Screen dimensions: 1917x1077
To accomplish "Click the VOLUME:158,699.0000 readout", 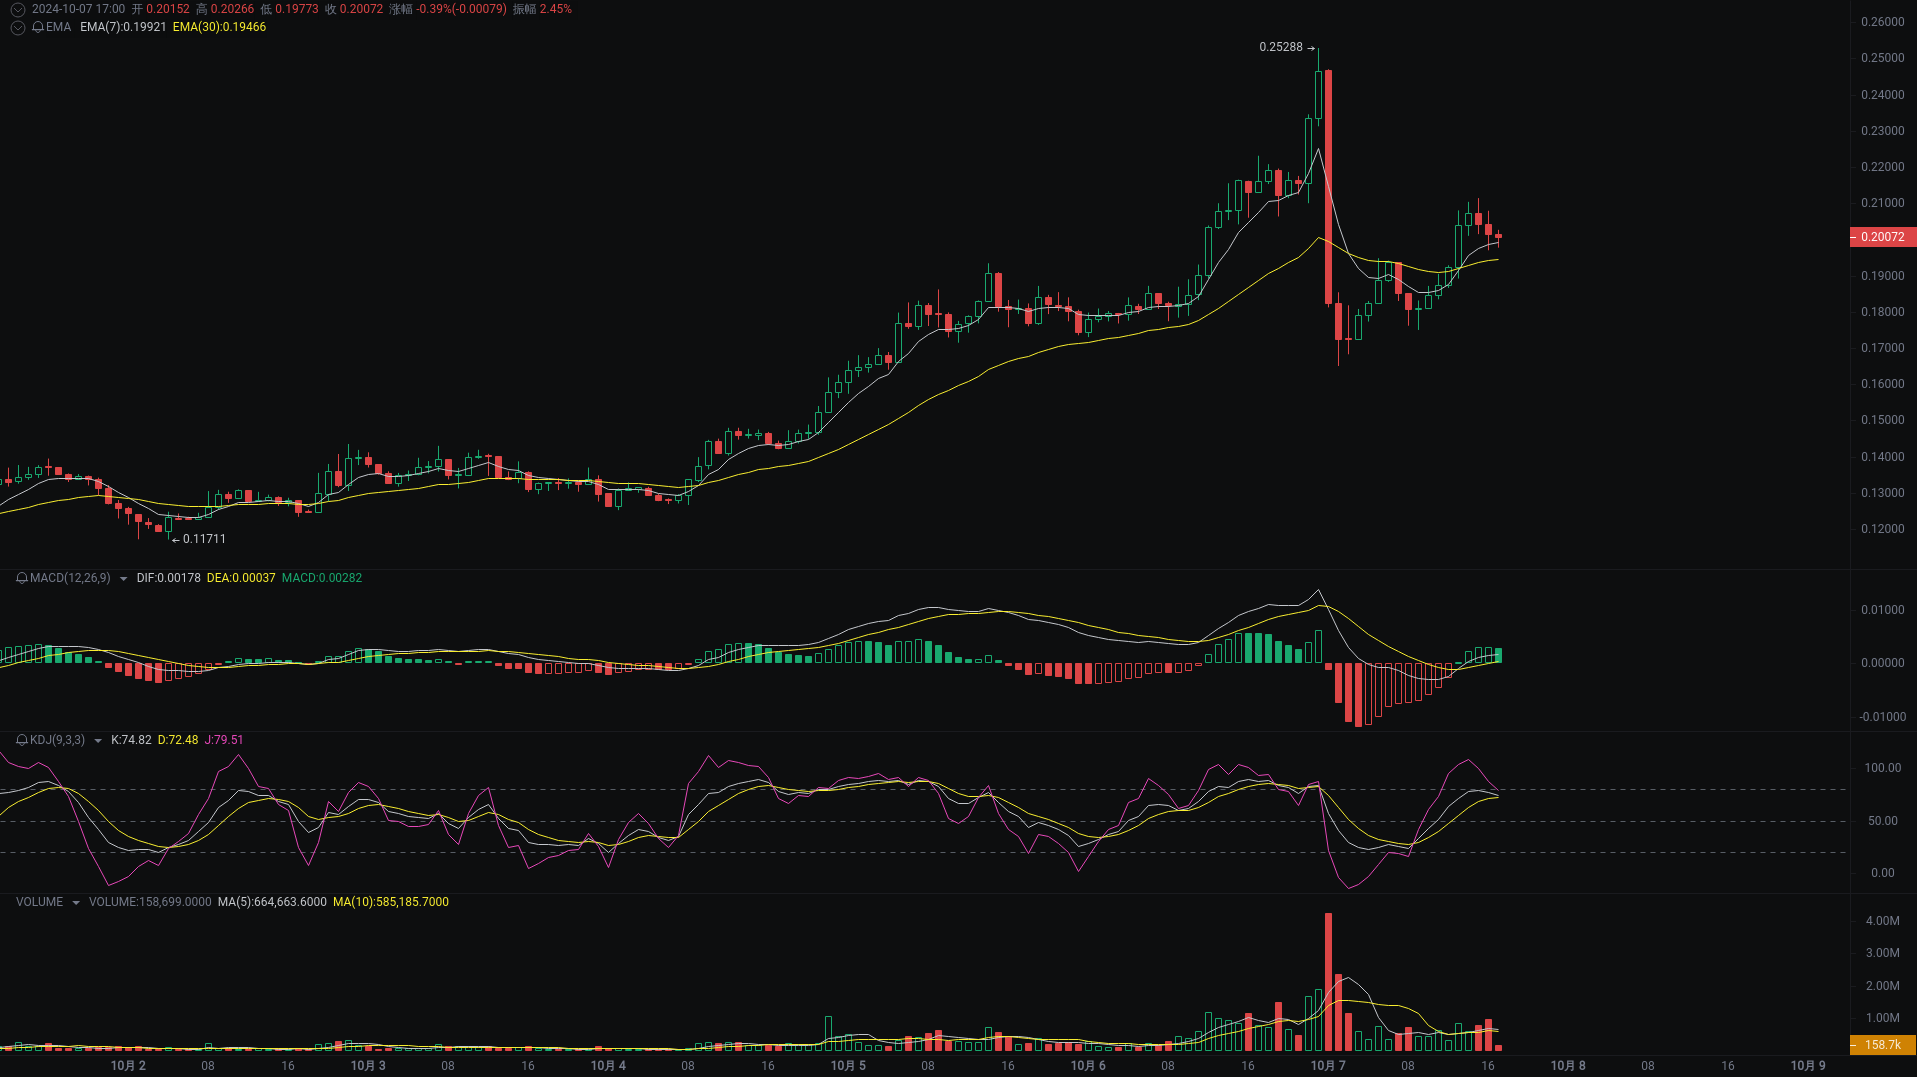I will point(150,902).
